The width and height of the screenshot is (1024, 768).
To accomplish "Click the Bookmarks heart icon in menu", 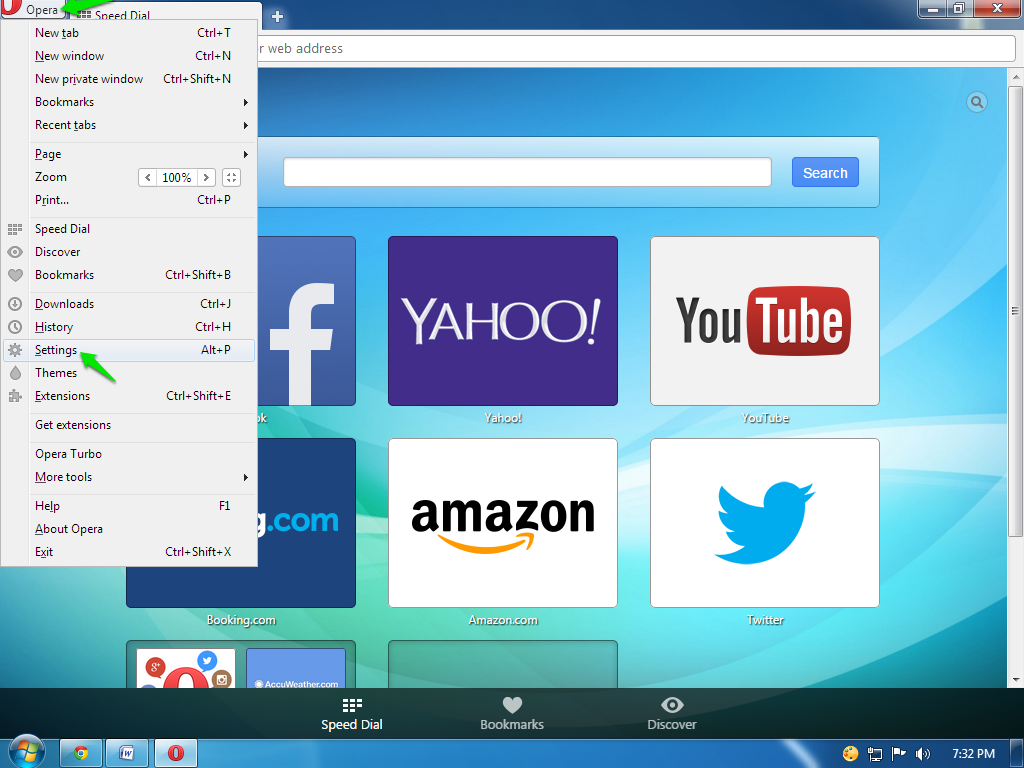I will [15, 275].
